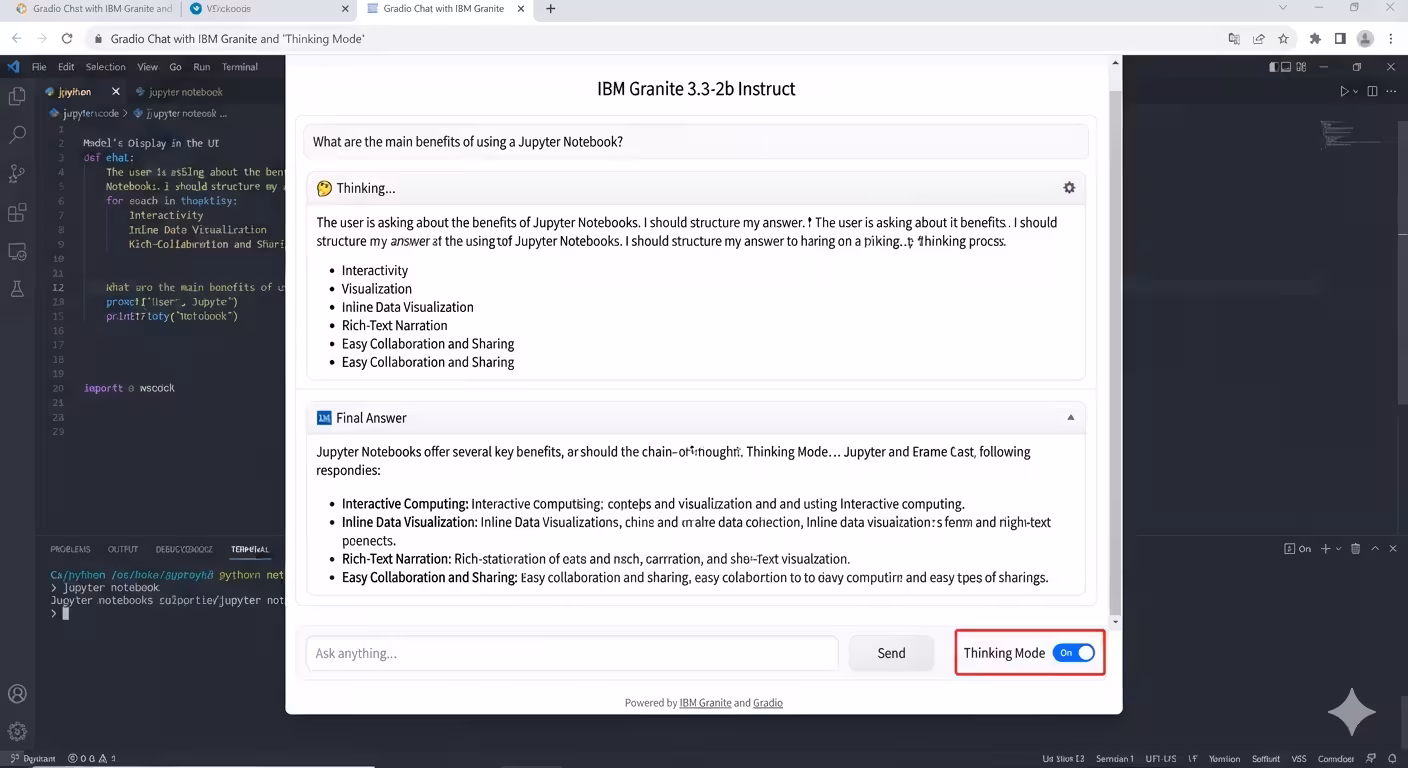Viewport: 1408px width, 768px height.
Task: Click the Ask anything input field
Action: (x=572, y=653)
